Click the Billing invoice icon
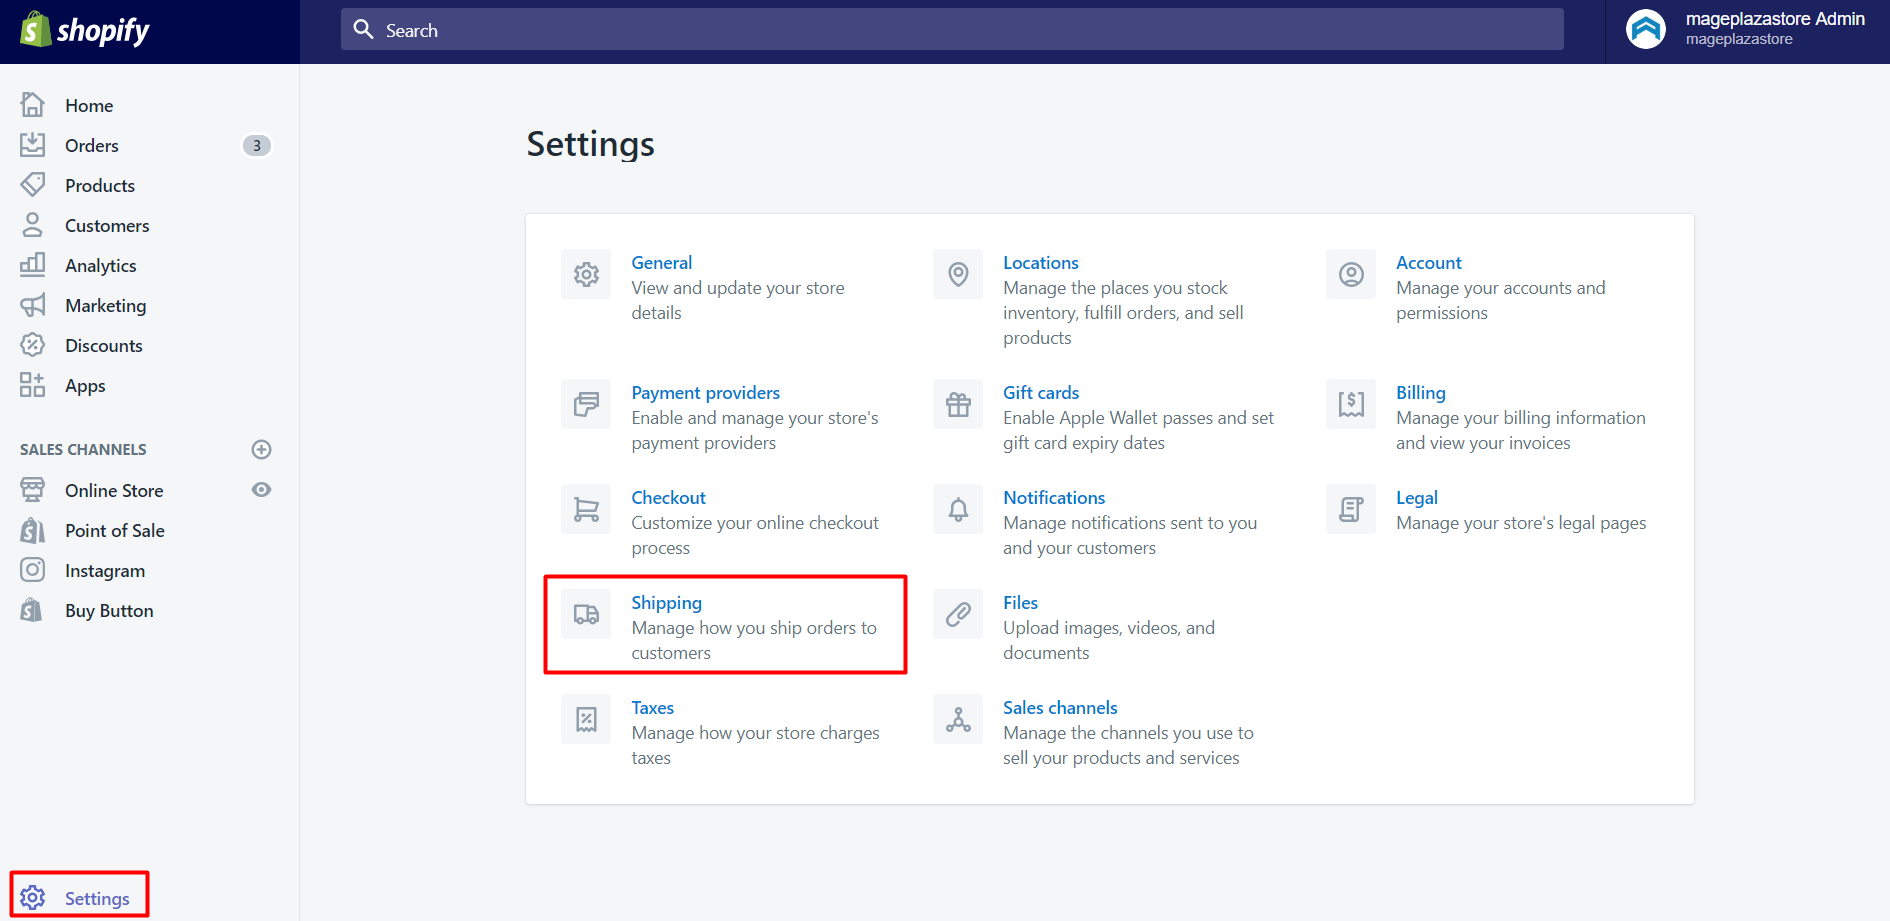 [x=1351, y=404]
